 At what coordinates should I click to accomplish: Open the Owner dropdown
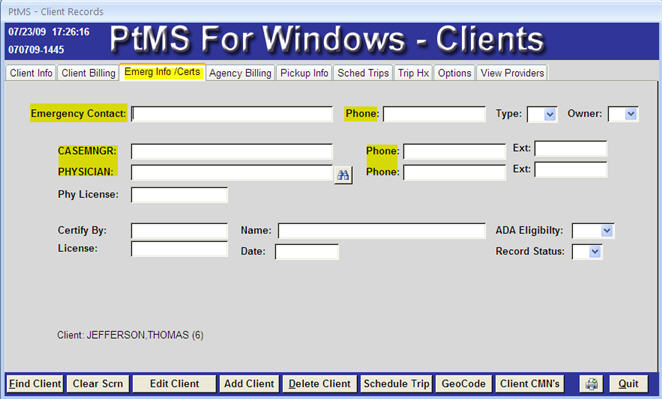[631, 114]
